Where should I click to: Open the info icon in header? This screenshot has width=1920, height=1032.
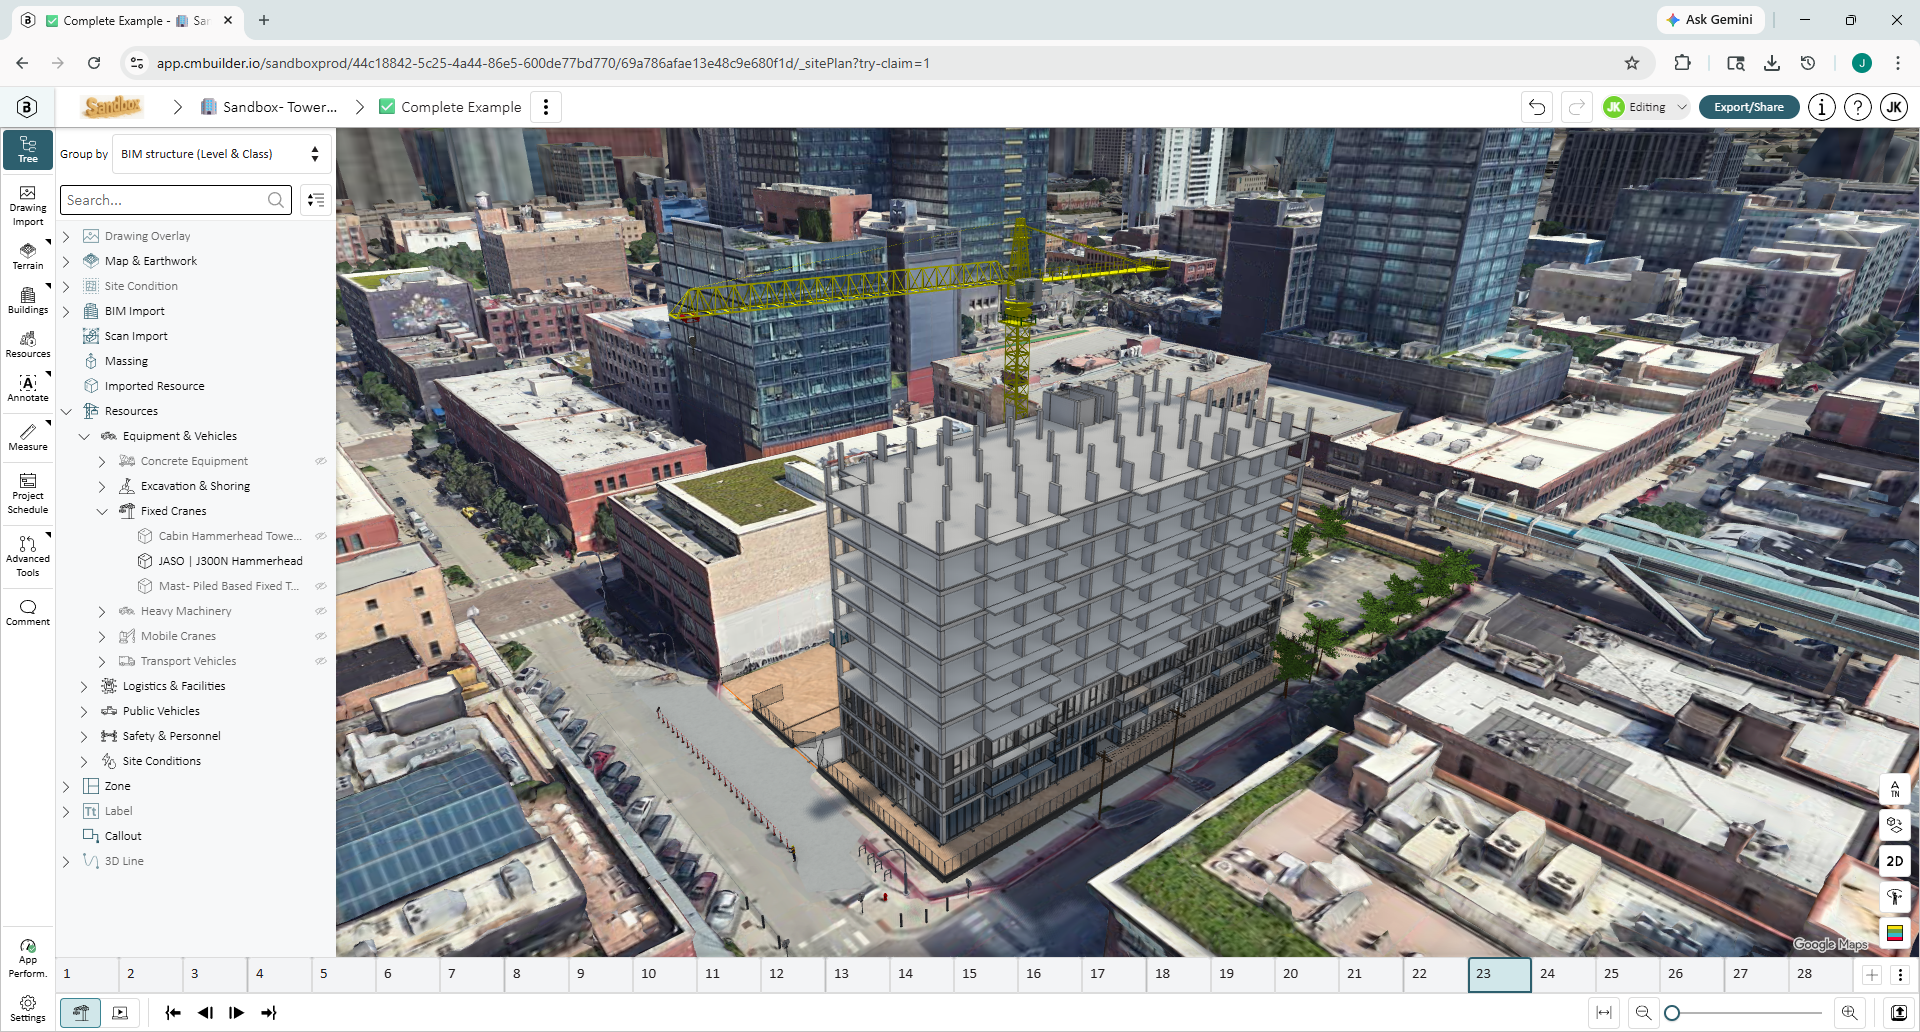pos(1822,107)
